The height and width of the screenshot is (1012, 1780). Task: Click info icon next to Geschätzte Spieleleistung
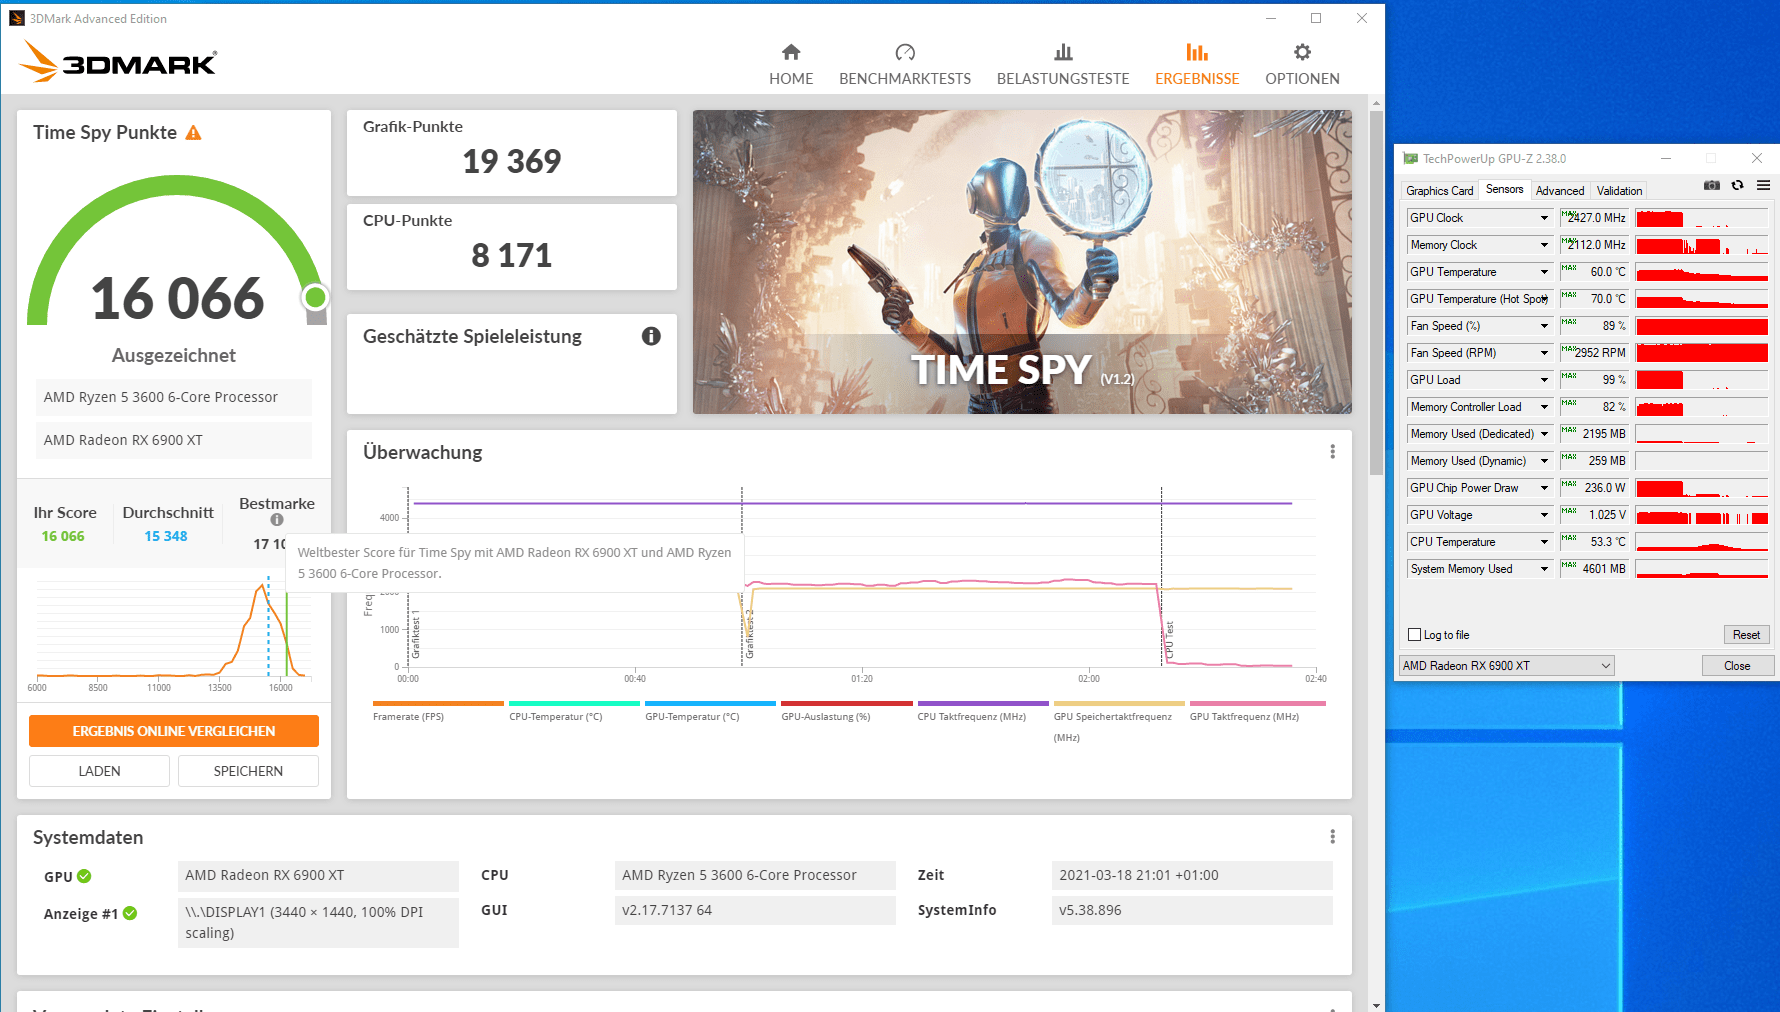[651, 336]
